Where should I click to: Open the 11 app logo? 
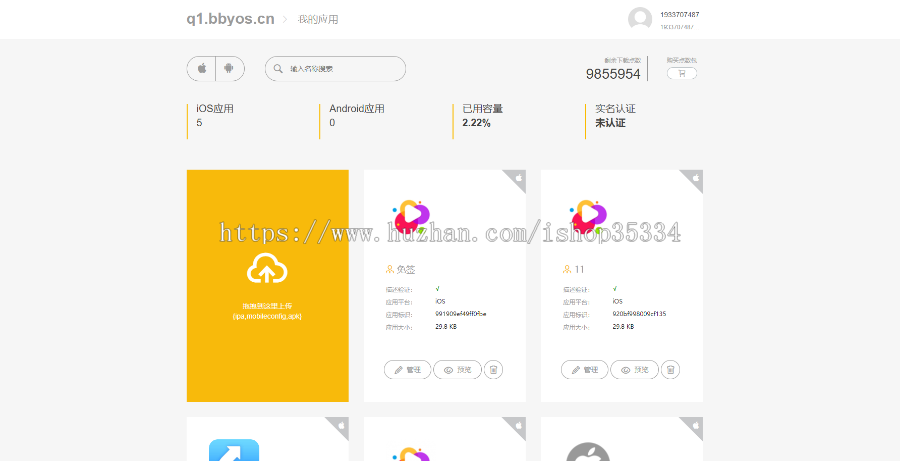[x=587, y=217]
